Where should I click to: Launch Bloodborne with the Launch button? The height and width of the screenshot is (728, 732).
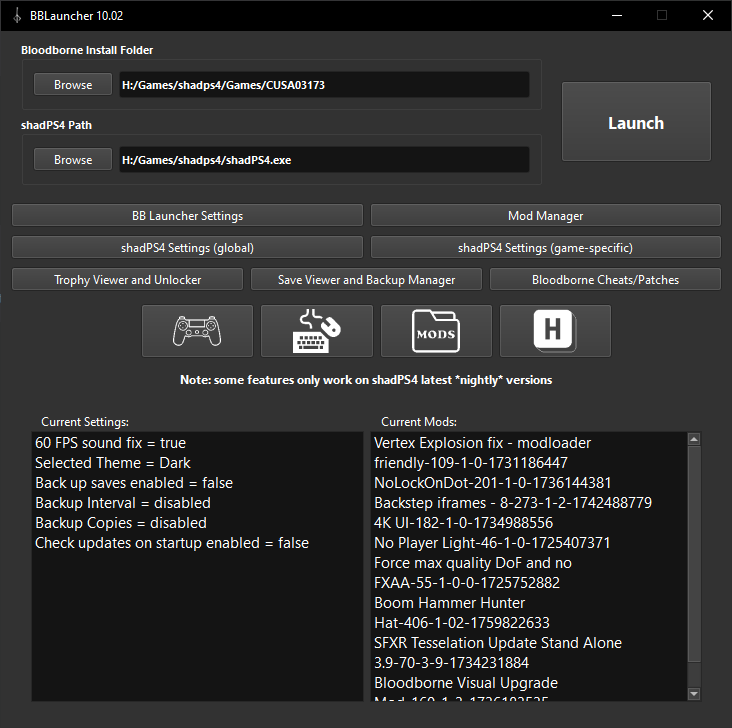(x=636, y=122)
